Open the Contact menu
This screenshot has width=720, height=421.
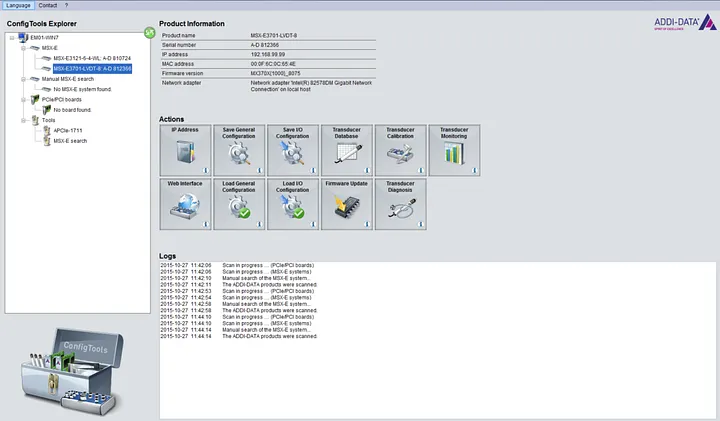coord(48,5)
